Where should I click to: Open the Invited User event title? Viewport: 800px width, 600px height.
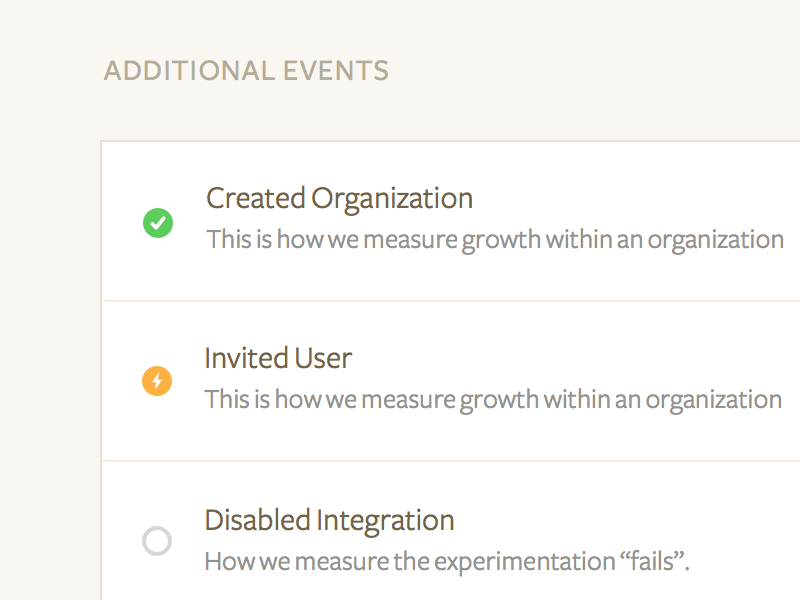click(x=278, y=358)
